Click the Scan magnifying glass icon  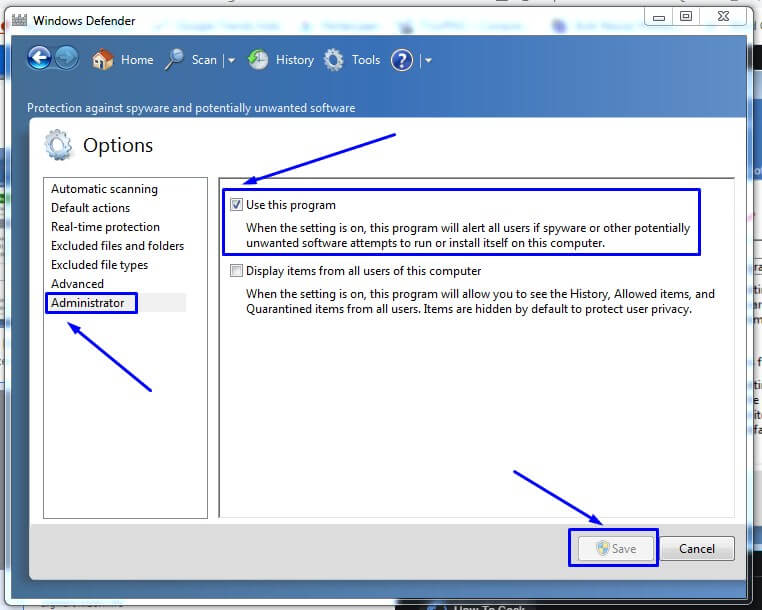174,60
